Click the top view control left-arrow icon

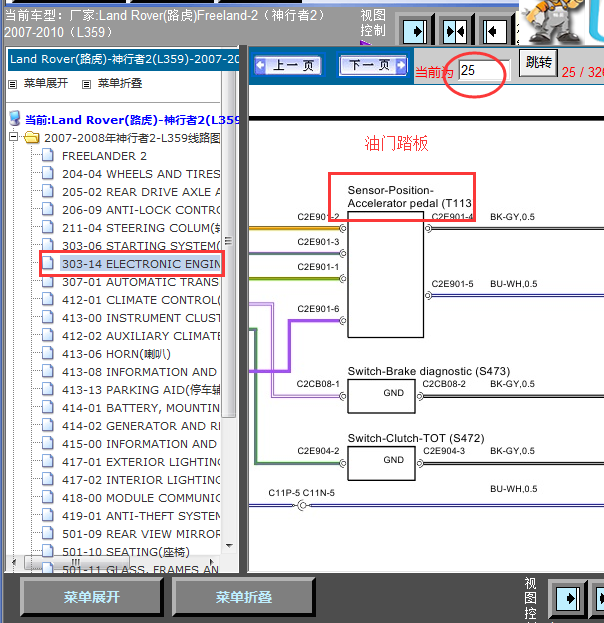(x=495, y=31)
